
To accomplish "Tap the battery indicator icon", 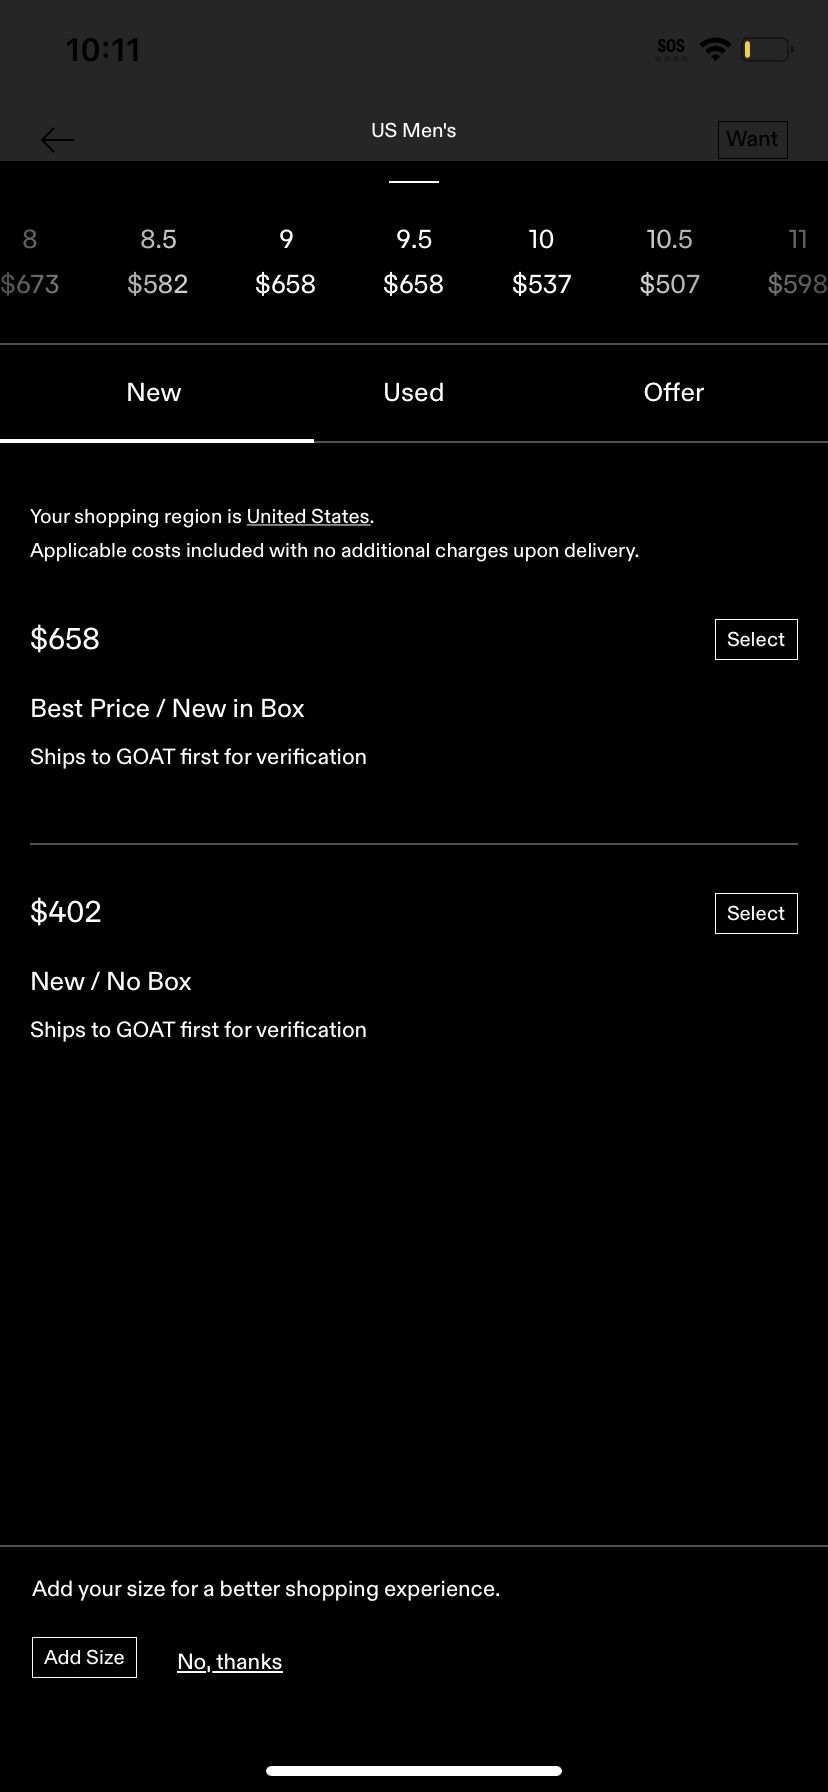I will (767, 48).
